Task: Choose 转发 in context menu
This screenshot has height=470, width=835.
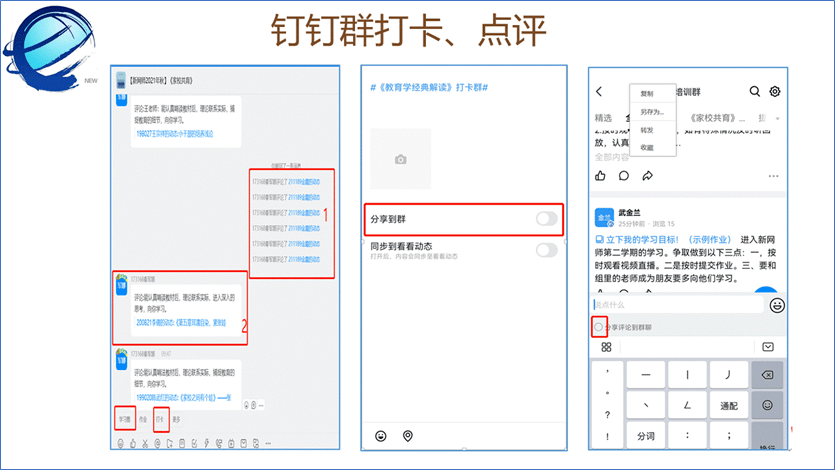Action: [647, 130]
